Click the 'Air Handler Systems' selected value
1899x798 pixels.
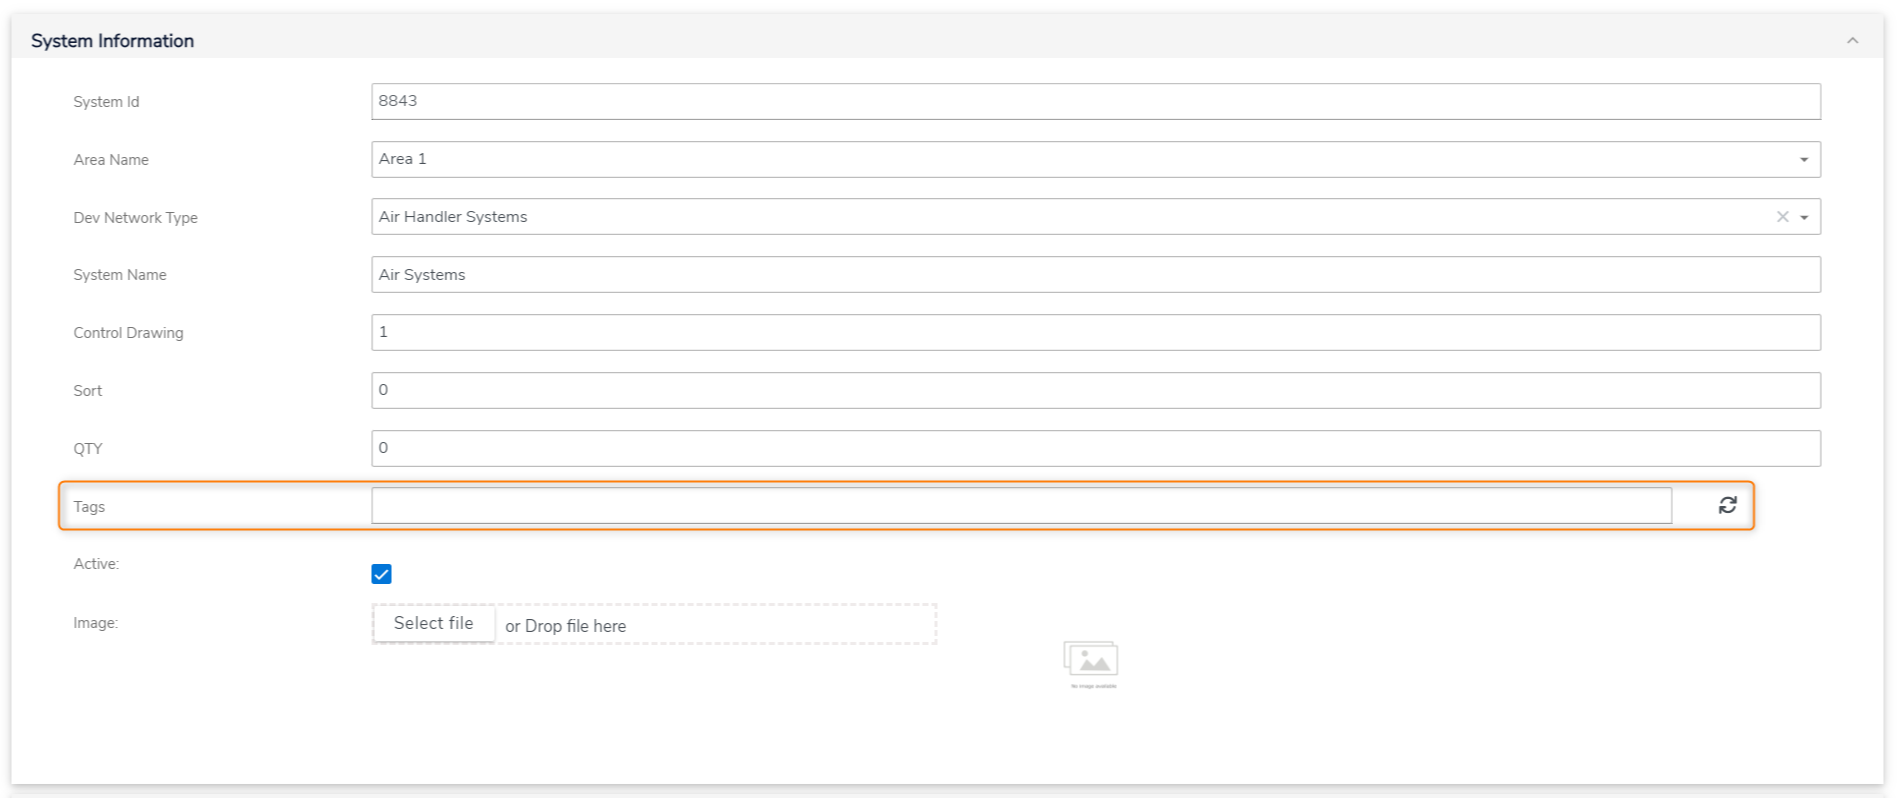[x=453, y=217]
